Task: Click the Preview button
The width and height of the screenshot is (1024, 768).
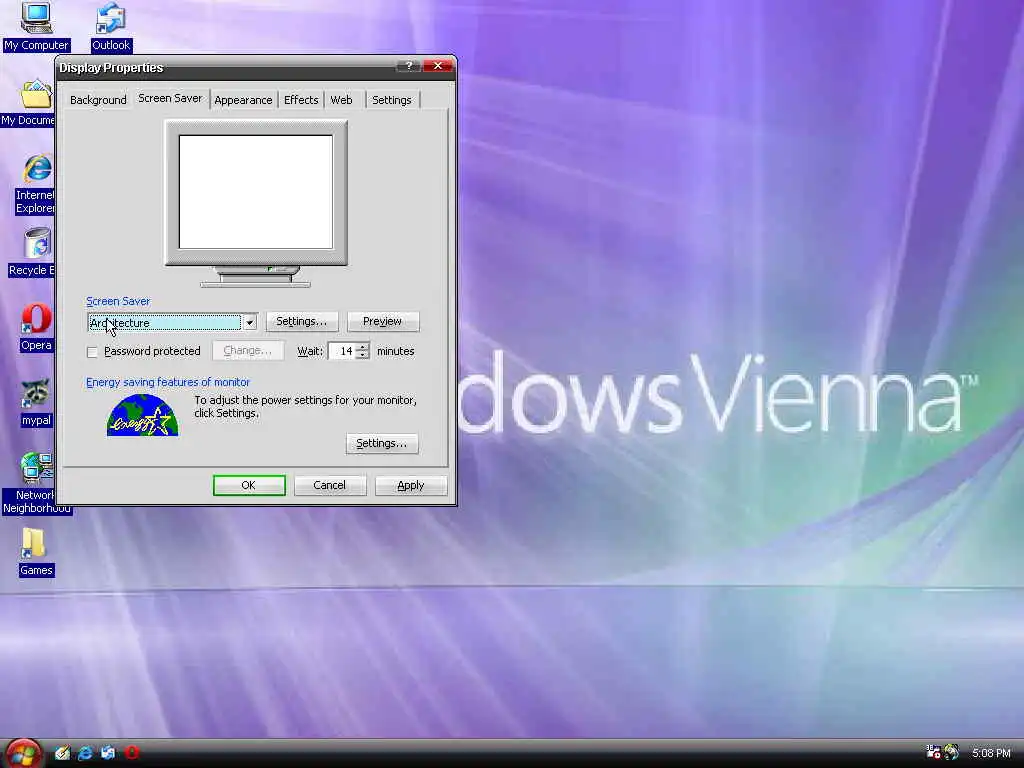Action: [x=383, y=321]
